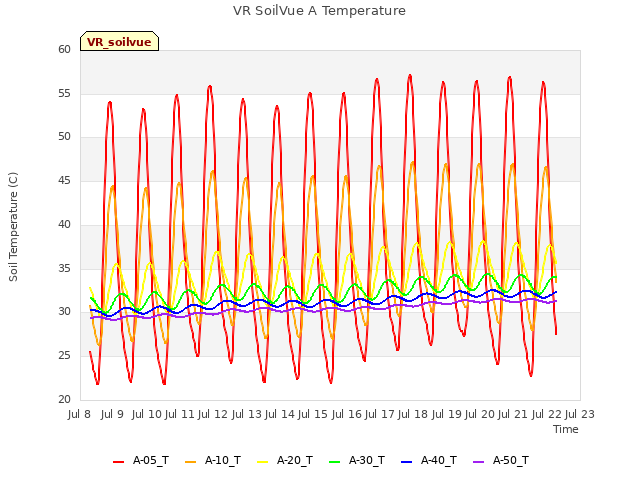Image resolution: width=640 pixels, height=480 pixels.
Task: Click the Jul 13 x-axis tick label
Action: [247, 414]
